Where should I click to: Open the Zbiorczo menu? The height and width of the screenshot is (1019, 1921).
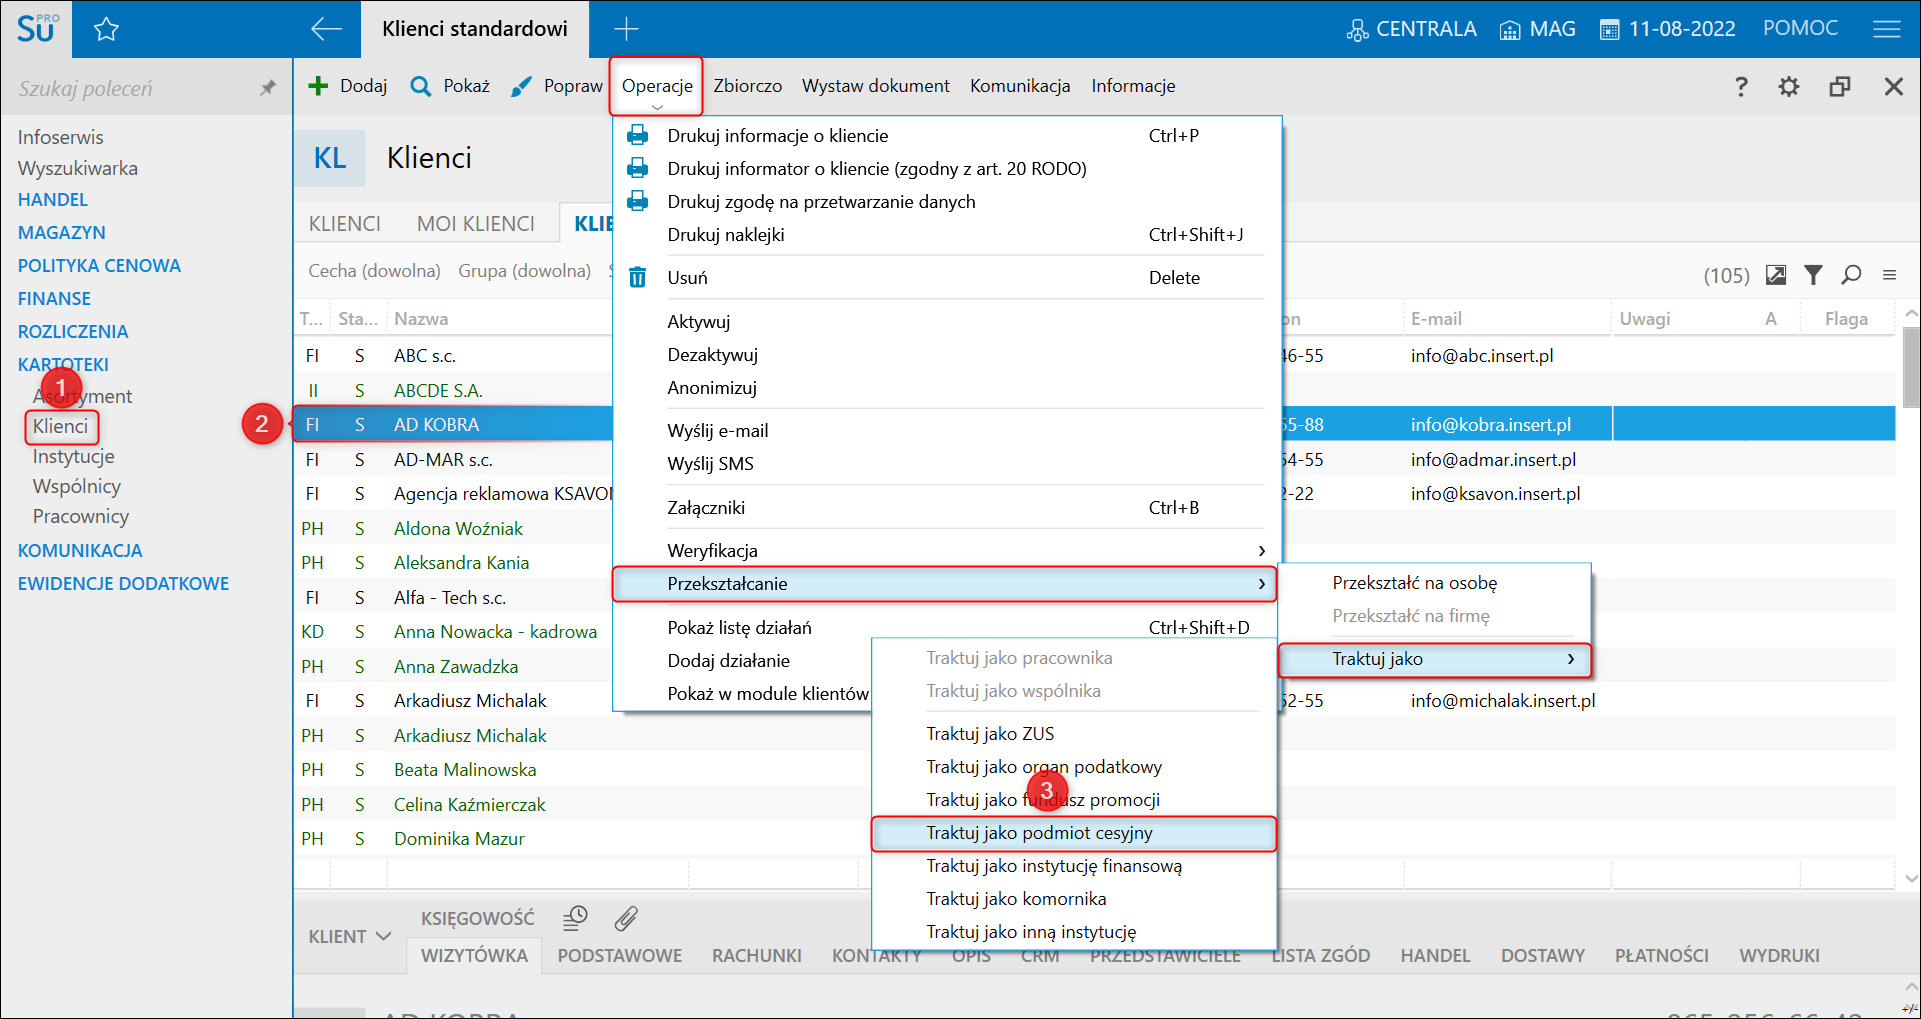(748, 86)
